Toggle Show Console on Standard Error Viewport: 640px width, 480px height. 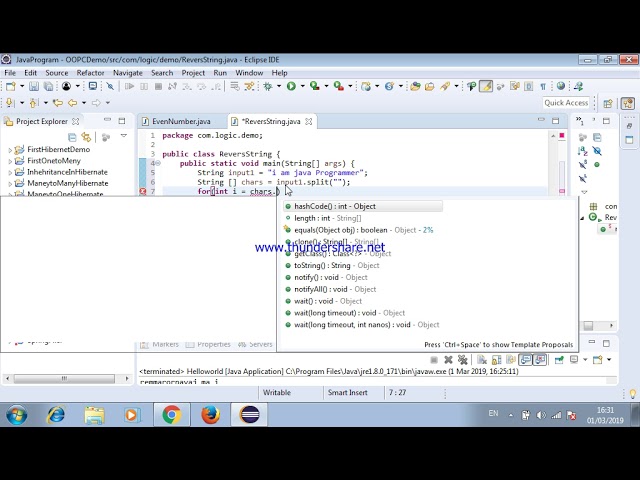click(x=540, y=360)
